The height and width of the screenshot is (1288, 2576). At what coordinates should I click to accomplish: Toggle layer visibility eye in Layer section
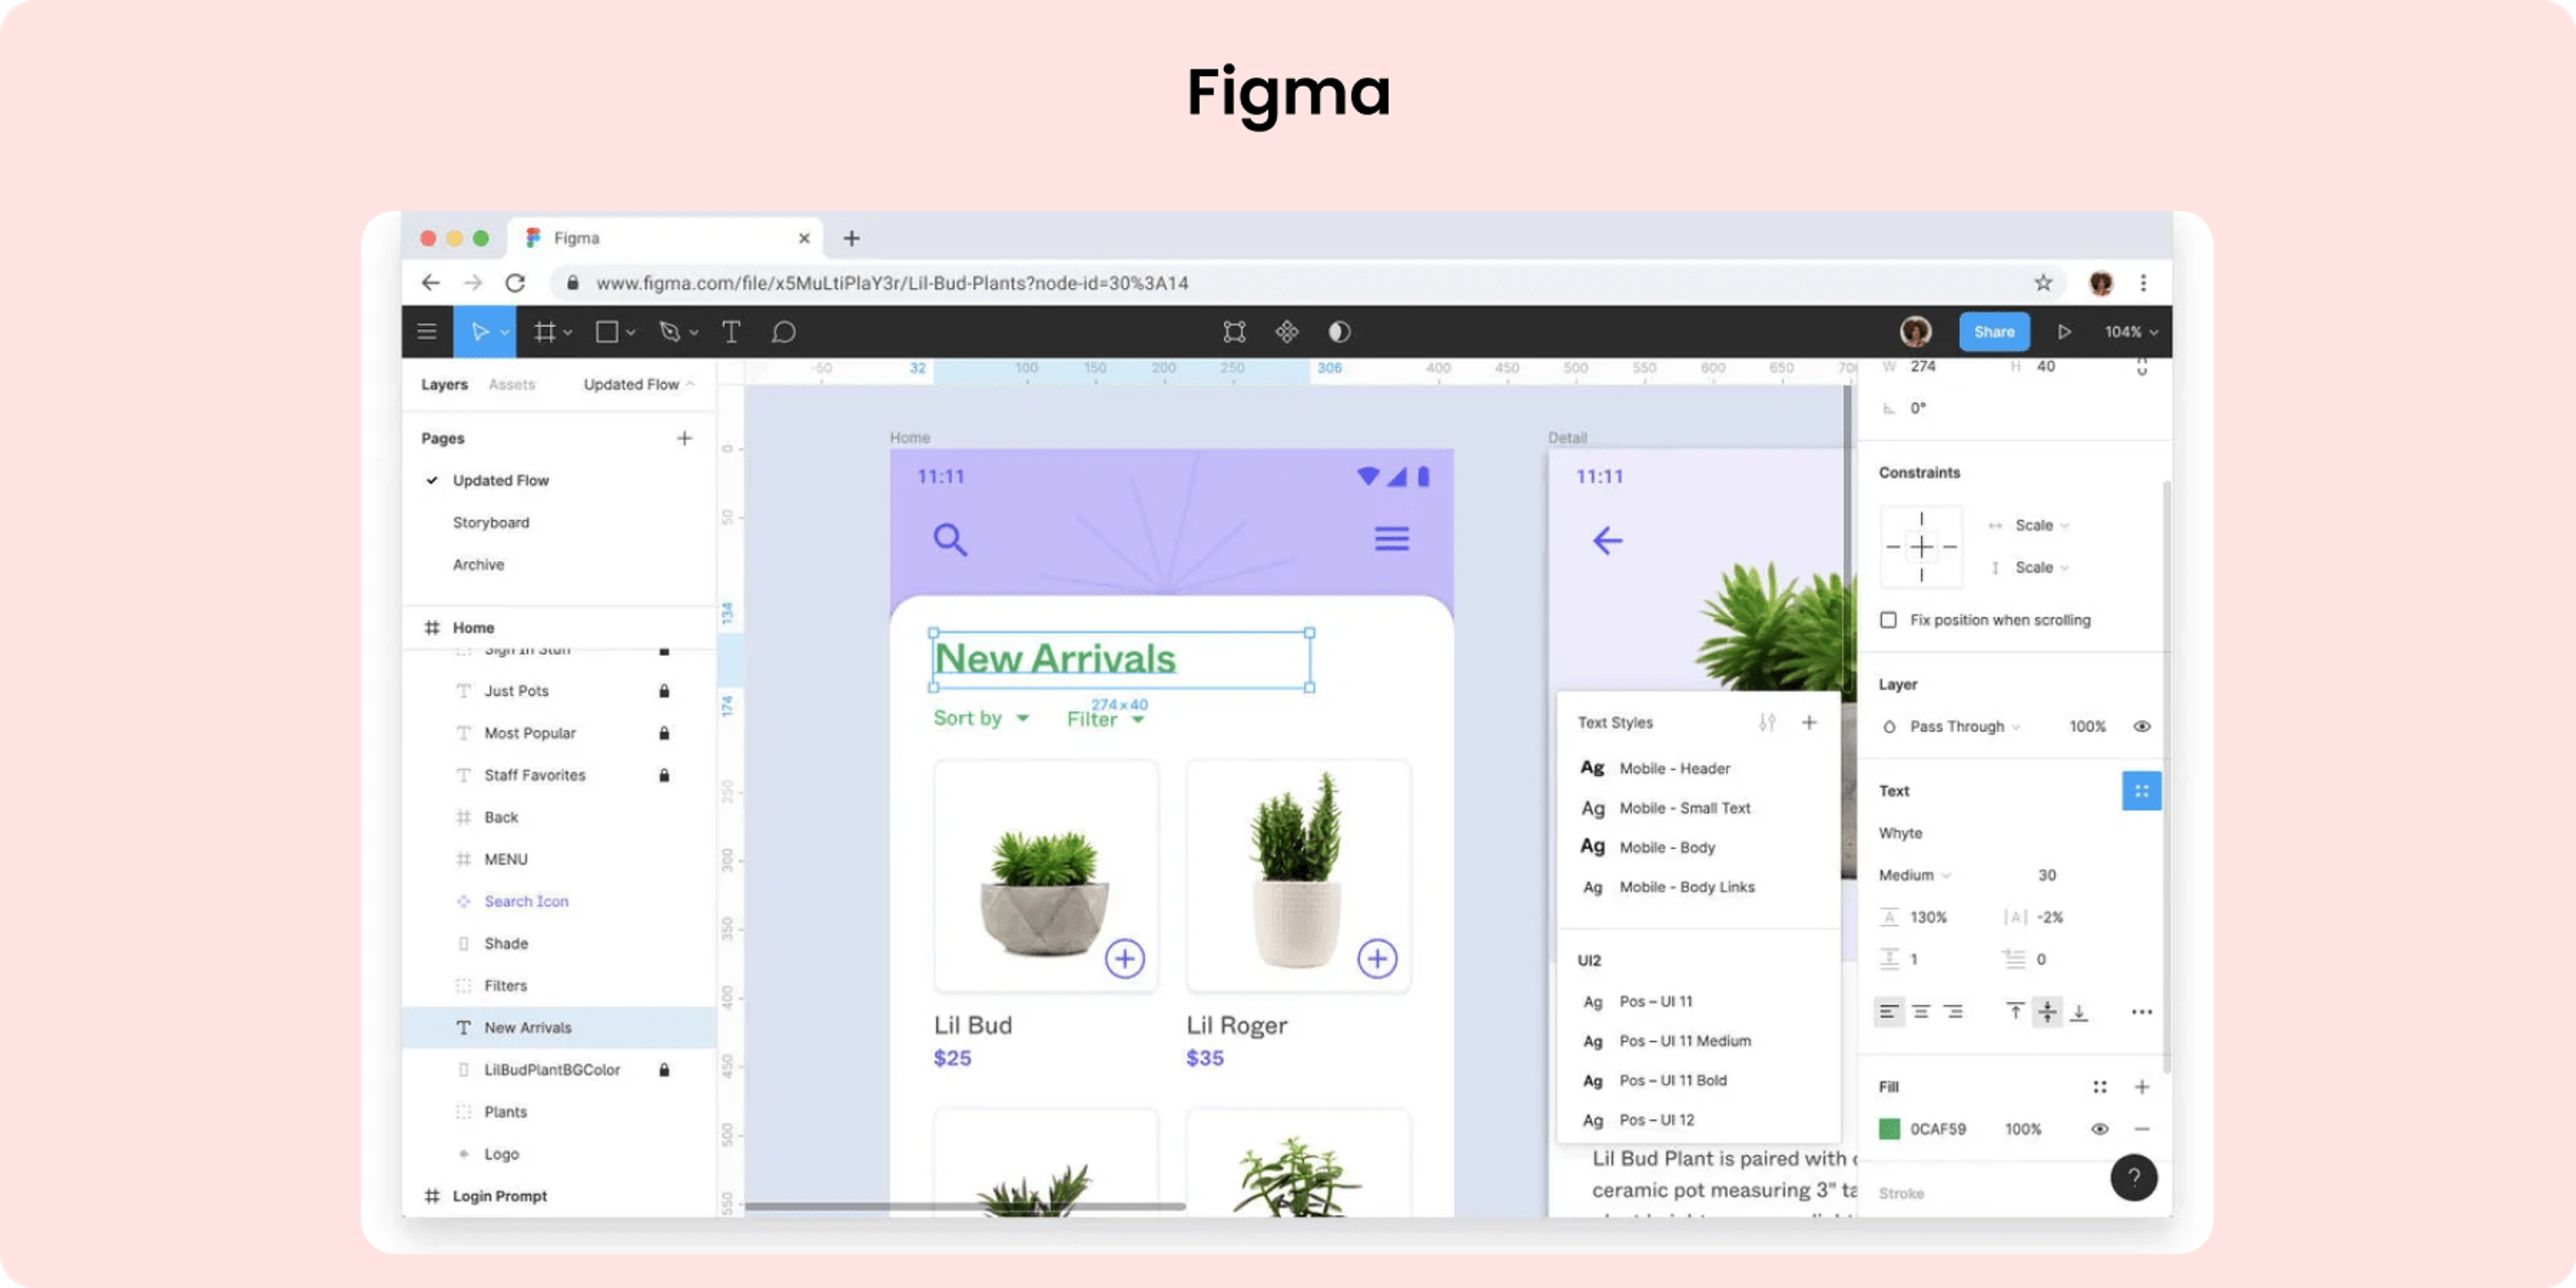tap(2141, 727)
